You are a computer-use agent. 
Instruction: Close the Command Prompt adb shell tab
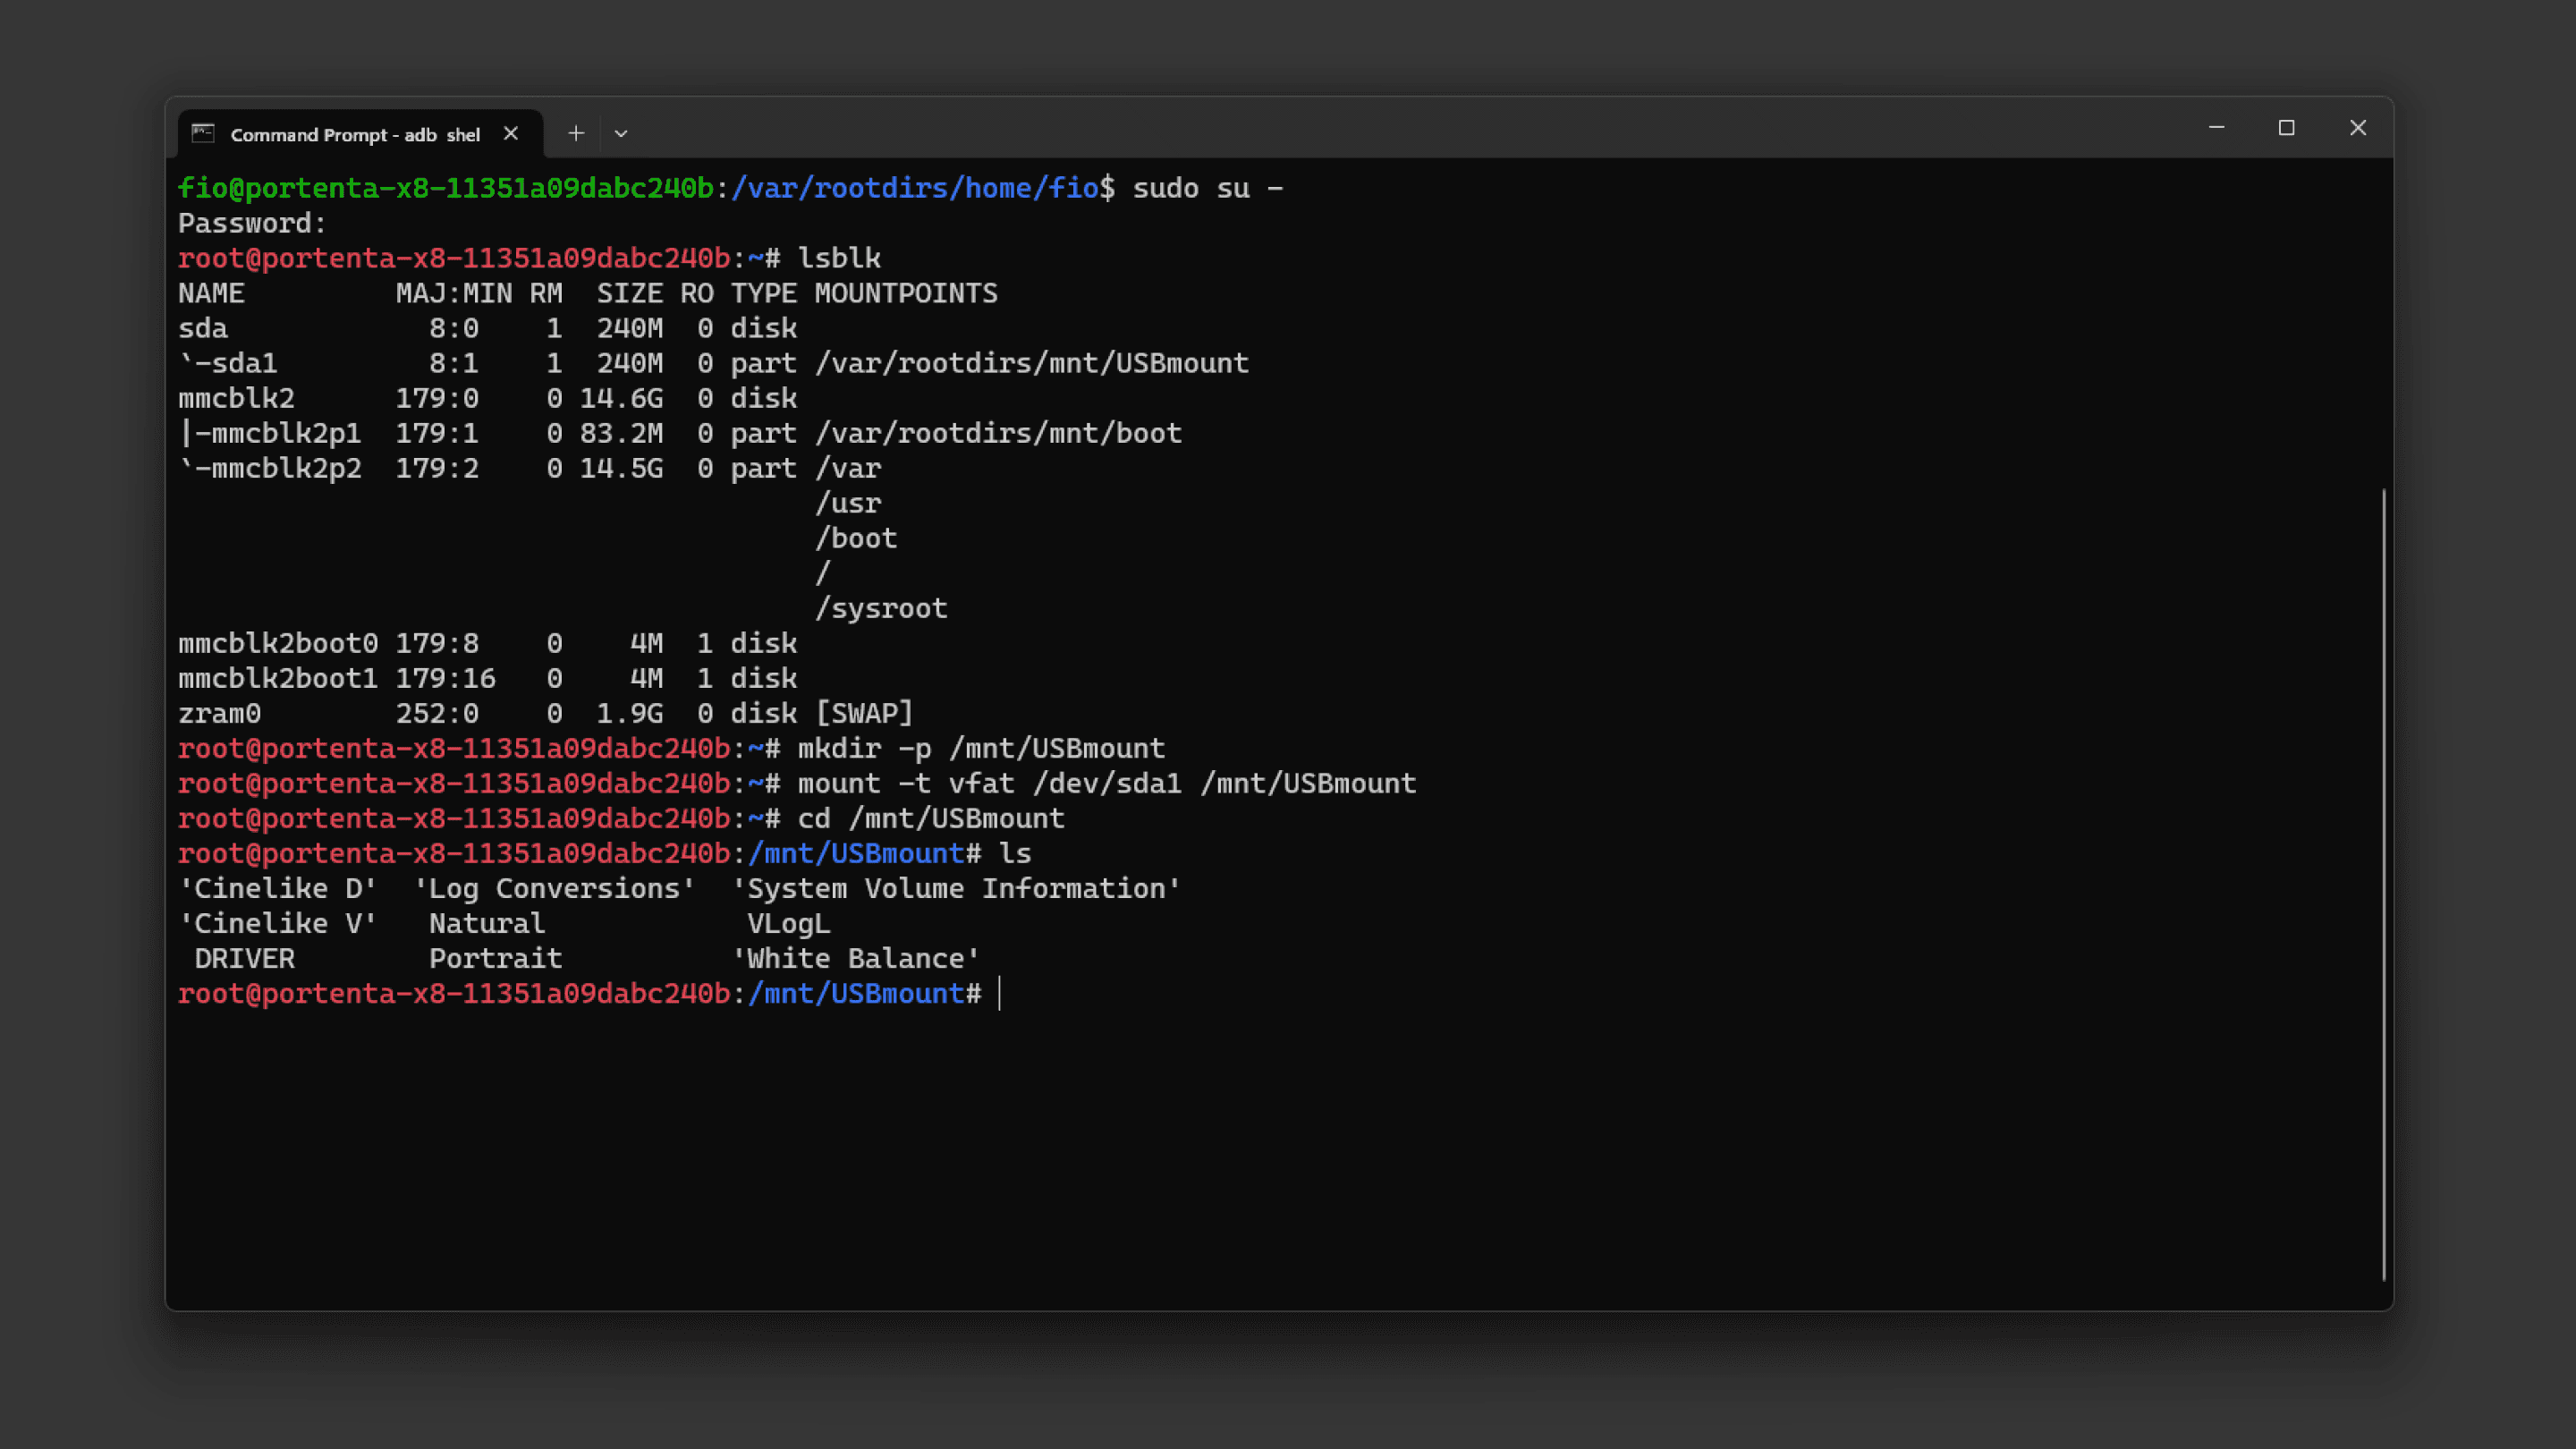(511, 133)
